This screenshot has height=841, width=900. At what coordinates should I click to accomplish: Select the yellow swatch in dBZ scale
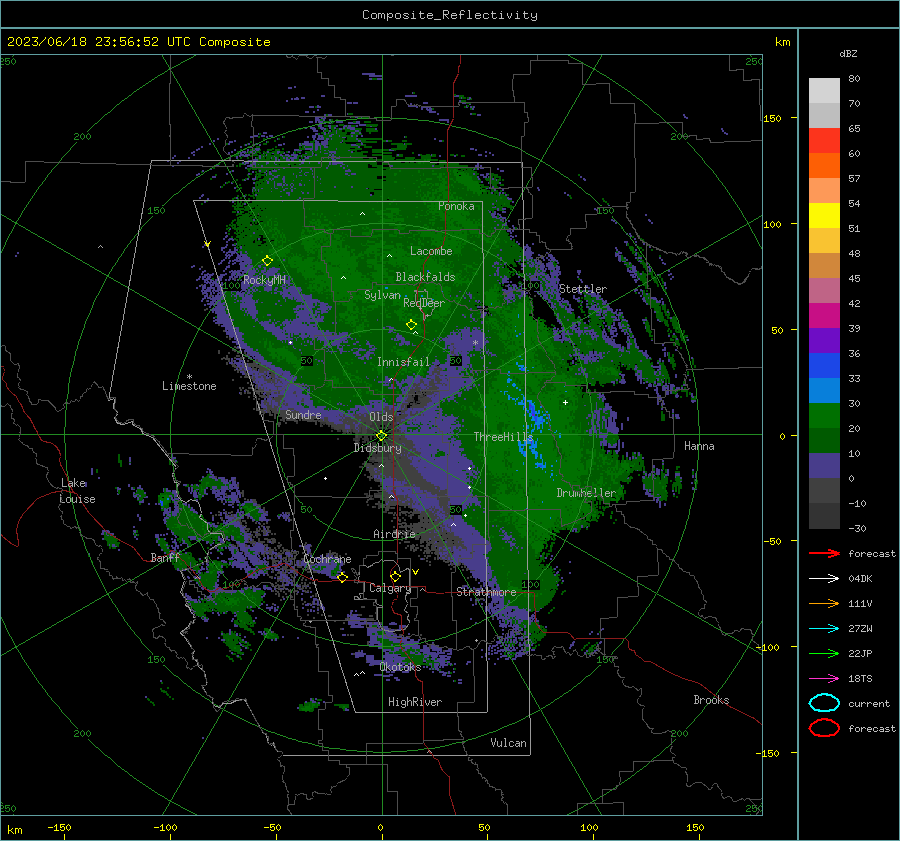coord(824,215)
